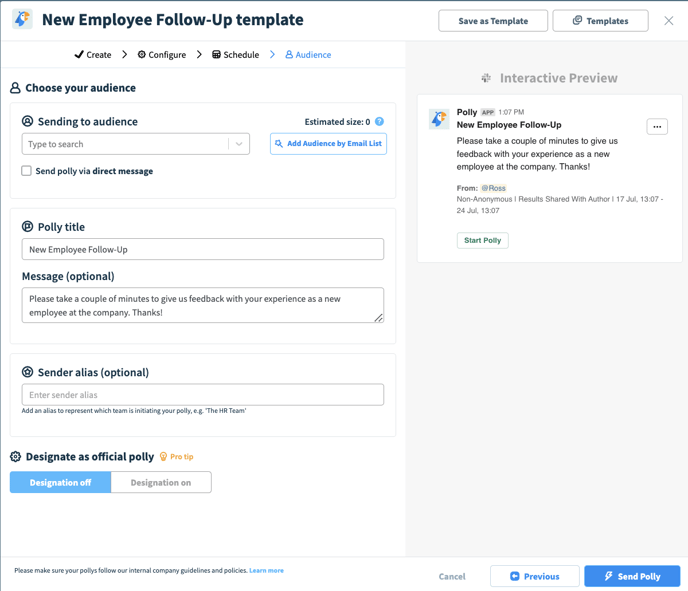Viewport: 688px width, 591px height.
Task: Enable Send polly via direct message checkbox
Action: pos(26,171)
